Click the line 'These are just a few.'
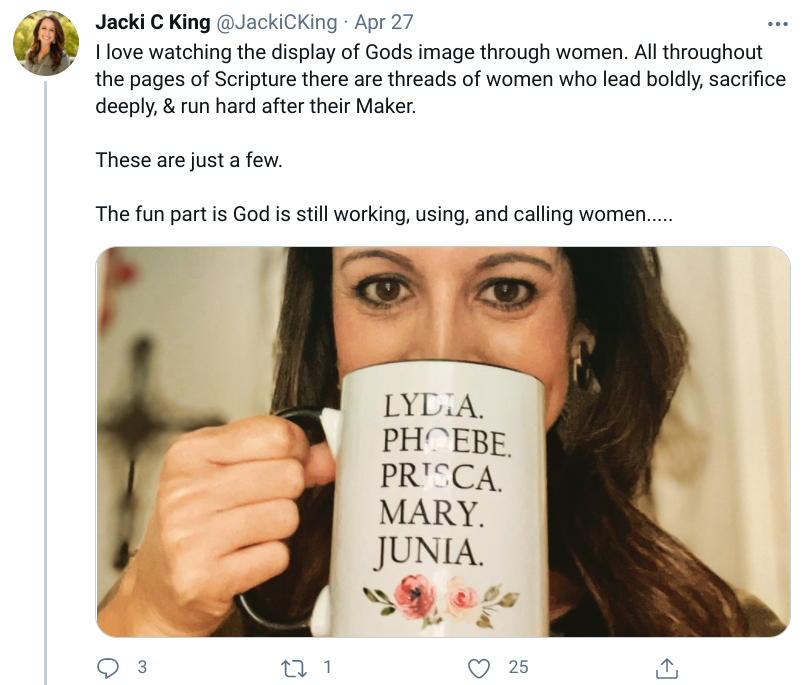 pyautogui.click(x=189, y=160)
